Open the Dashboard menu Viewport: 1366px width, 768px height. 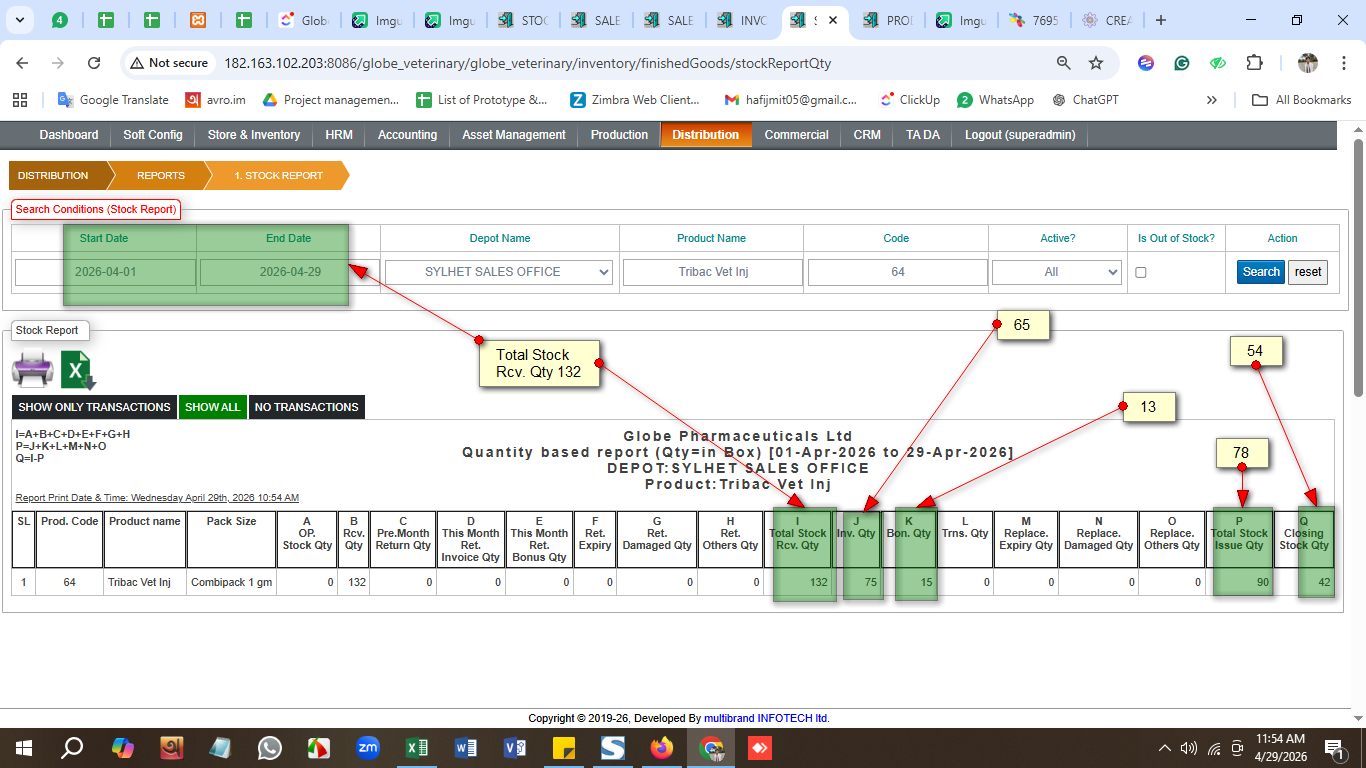coord(69,135)
